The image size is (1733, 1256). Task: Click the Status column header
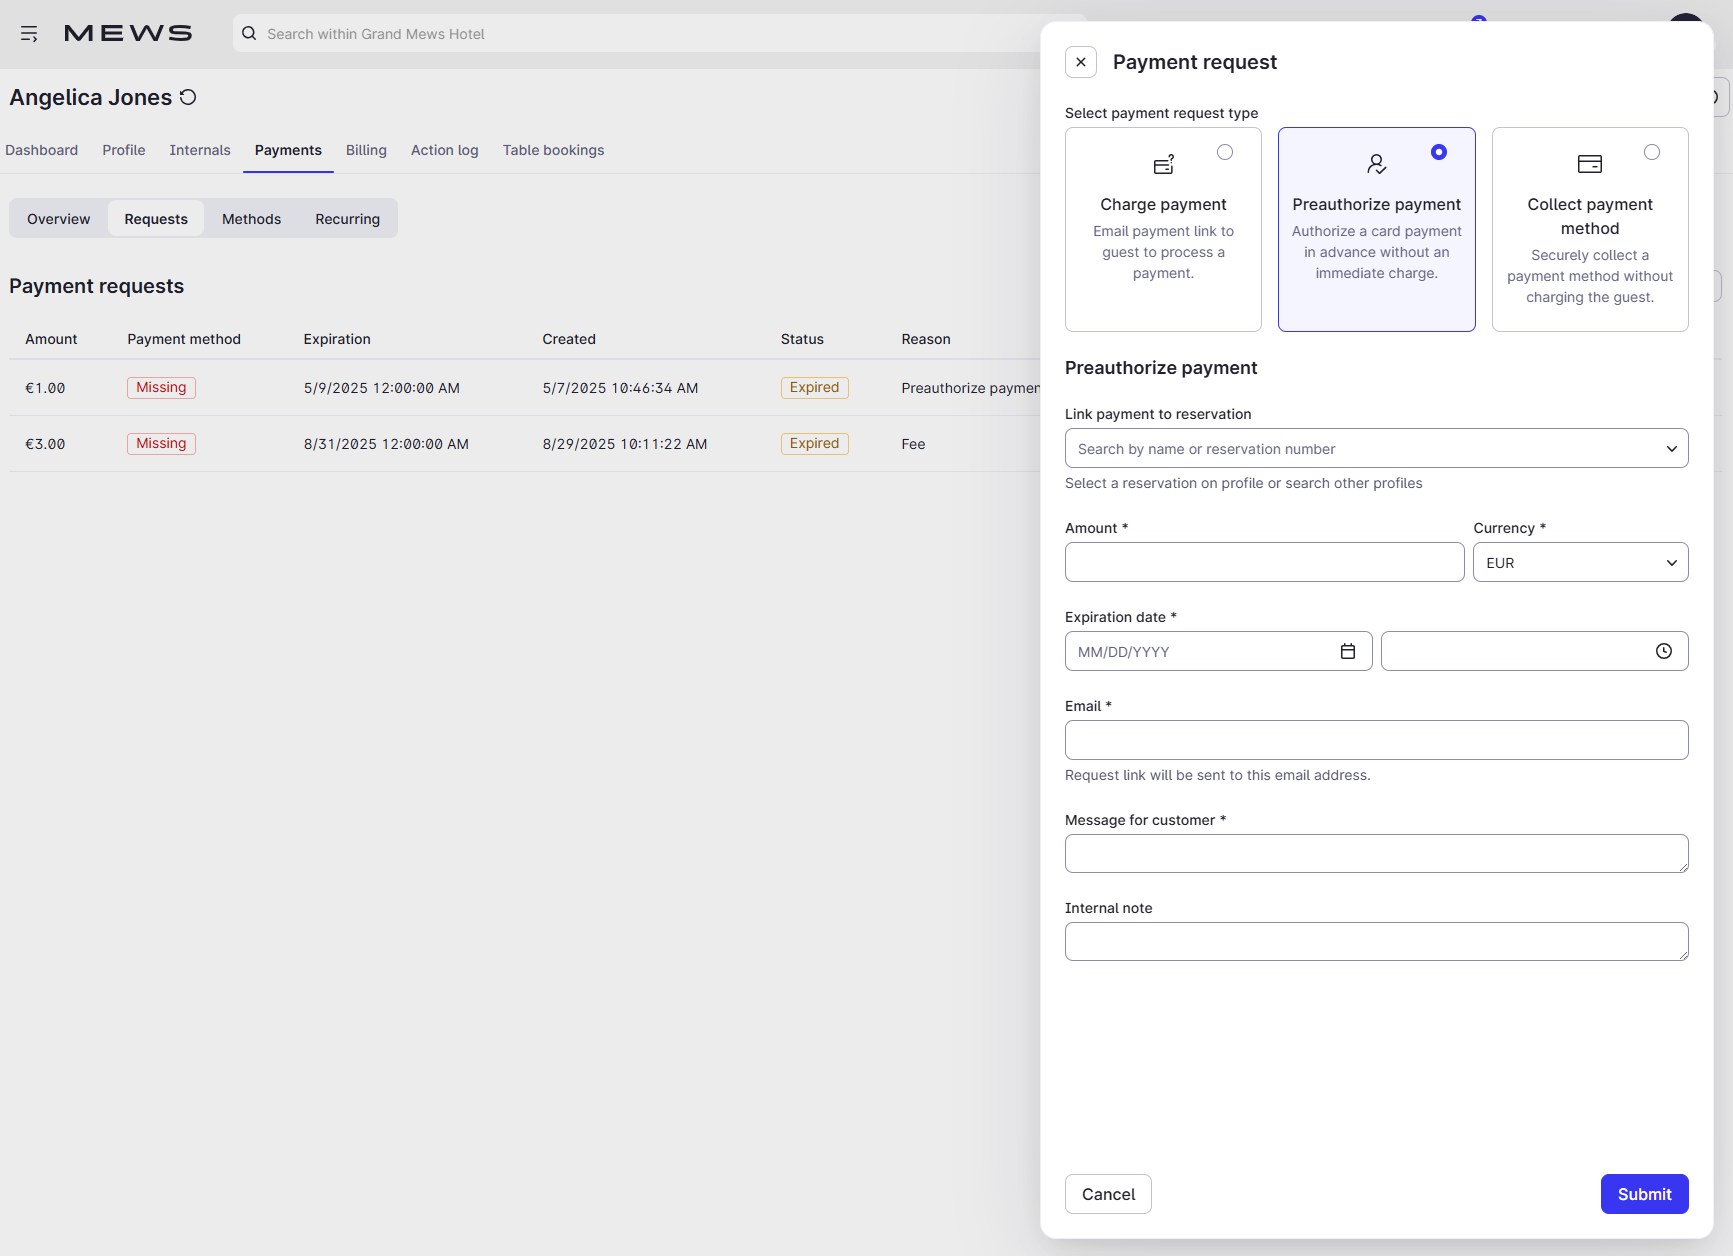point(802,339)
